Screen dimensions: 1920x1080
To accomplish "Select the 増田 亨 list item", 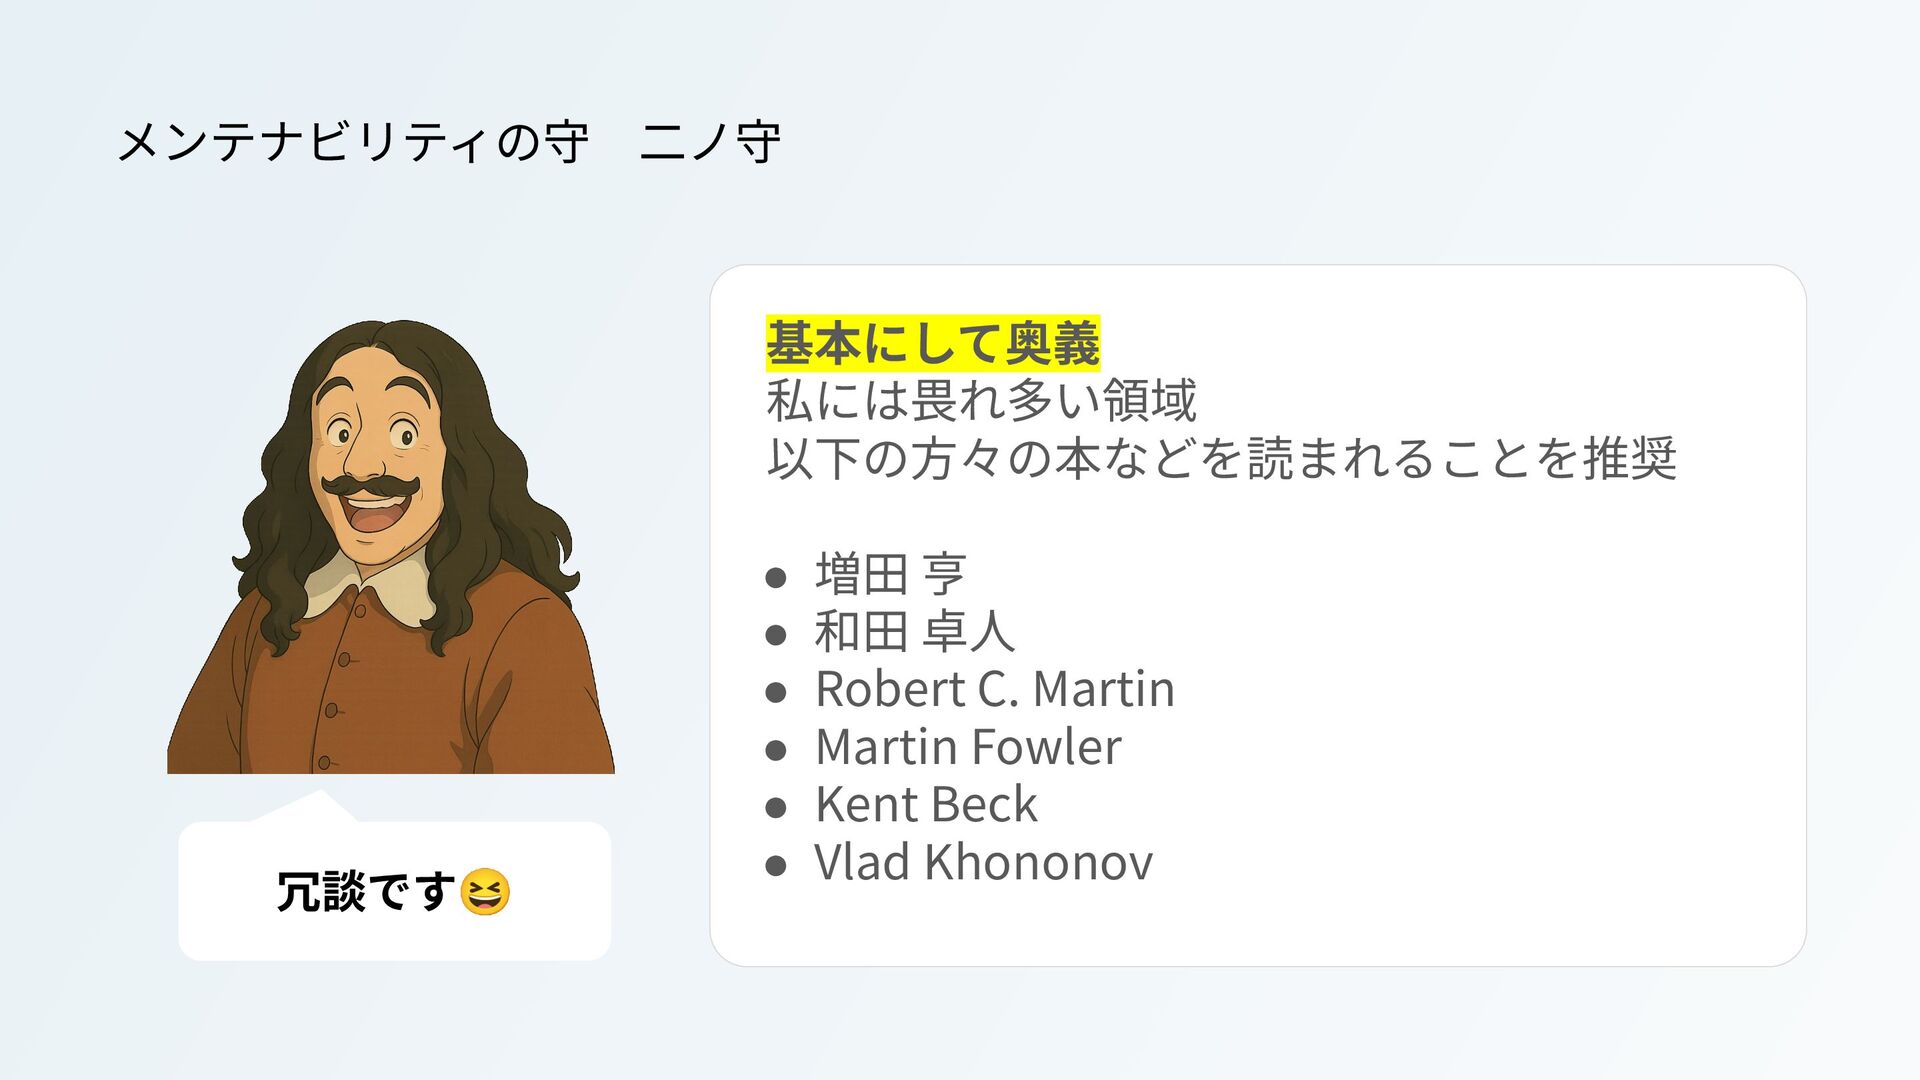I will [x=890, y=574].
